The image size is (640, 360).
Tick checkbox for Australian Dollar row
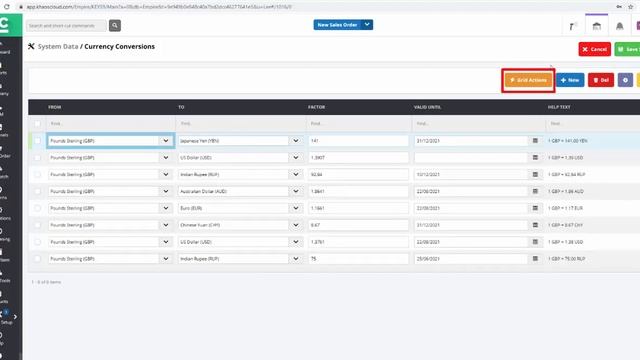tap(38, 191)
